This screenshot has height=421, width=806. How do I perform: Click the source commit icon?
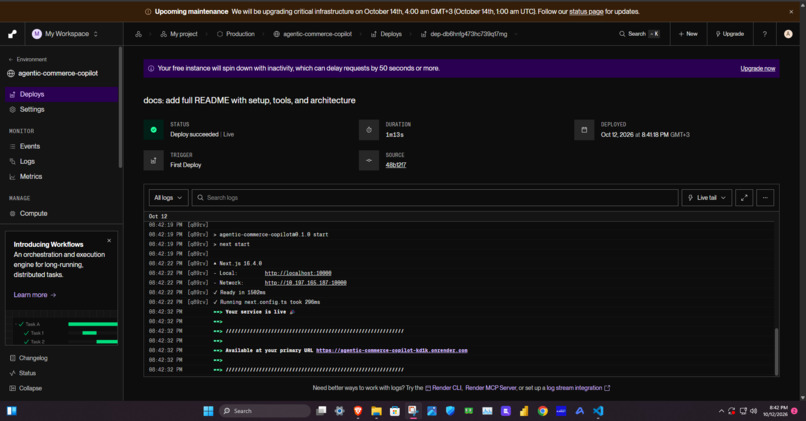coord(369,160)
